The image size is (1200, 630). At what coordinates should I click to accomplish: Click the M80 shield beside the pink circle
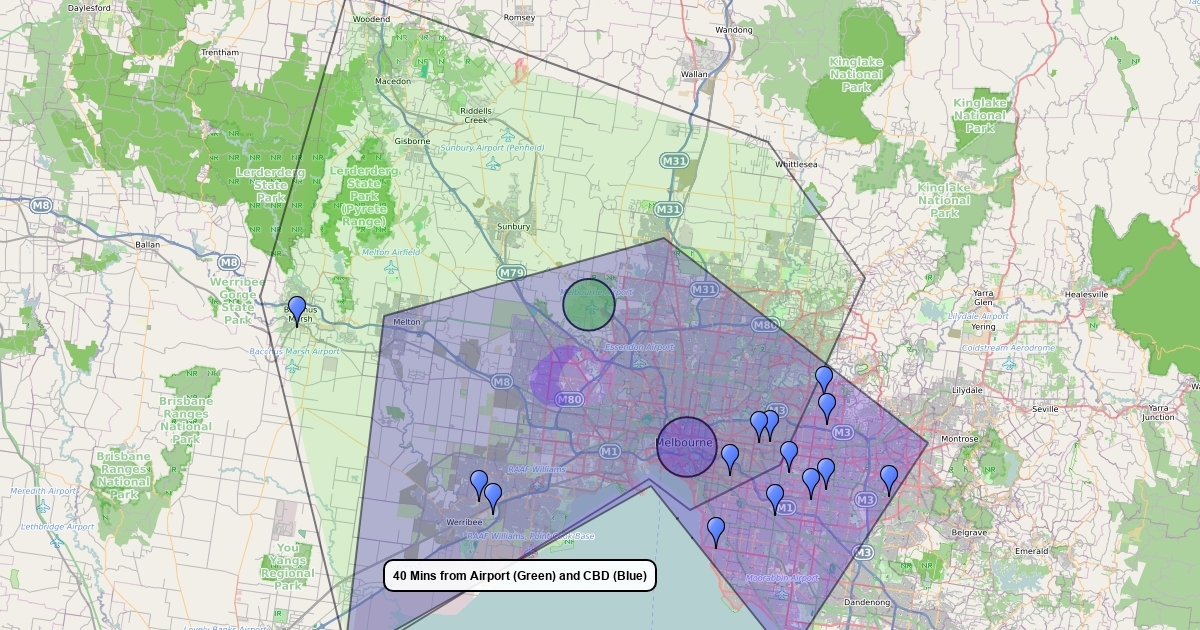pyautogui.click(x=570, y=400)
